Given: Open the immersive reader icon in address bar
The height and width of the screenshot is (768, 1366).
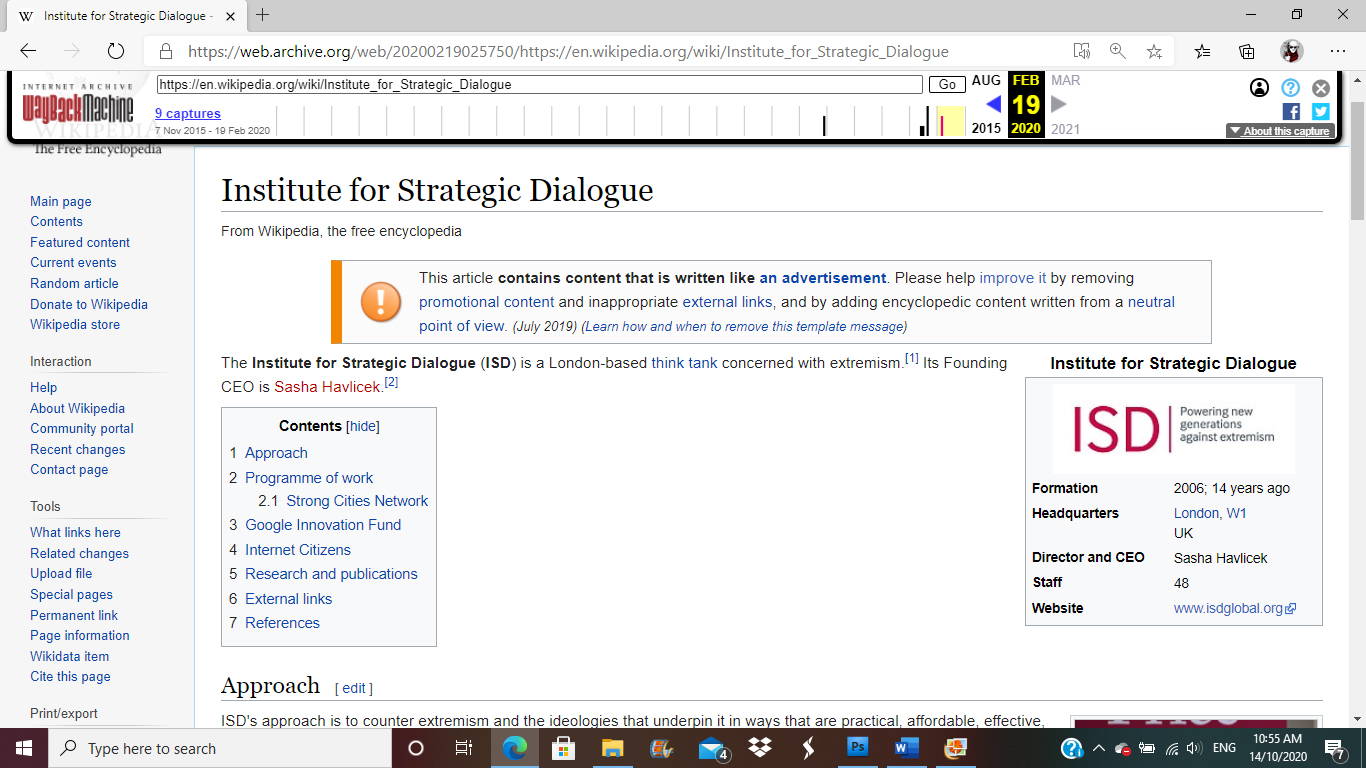Looking at the screenshot, I should (1081, 51).
